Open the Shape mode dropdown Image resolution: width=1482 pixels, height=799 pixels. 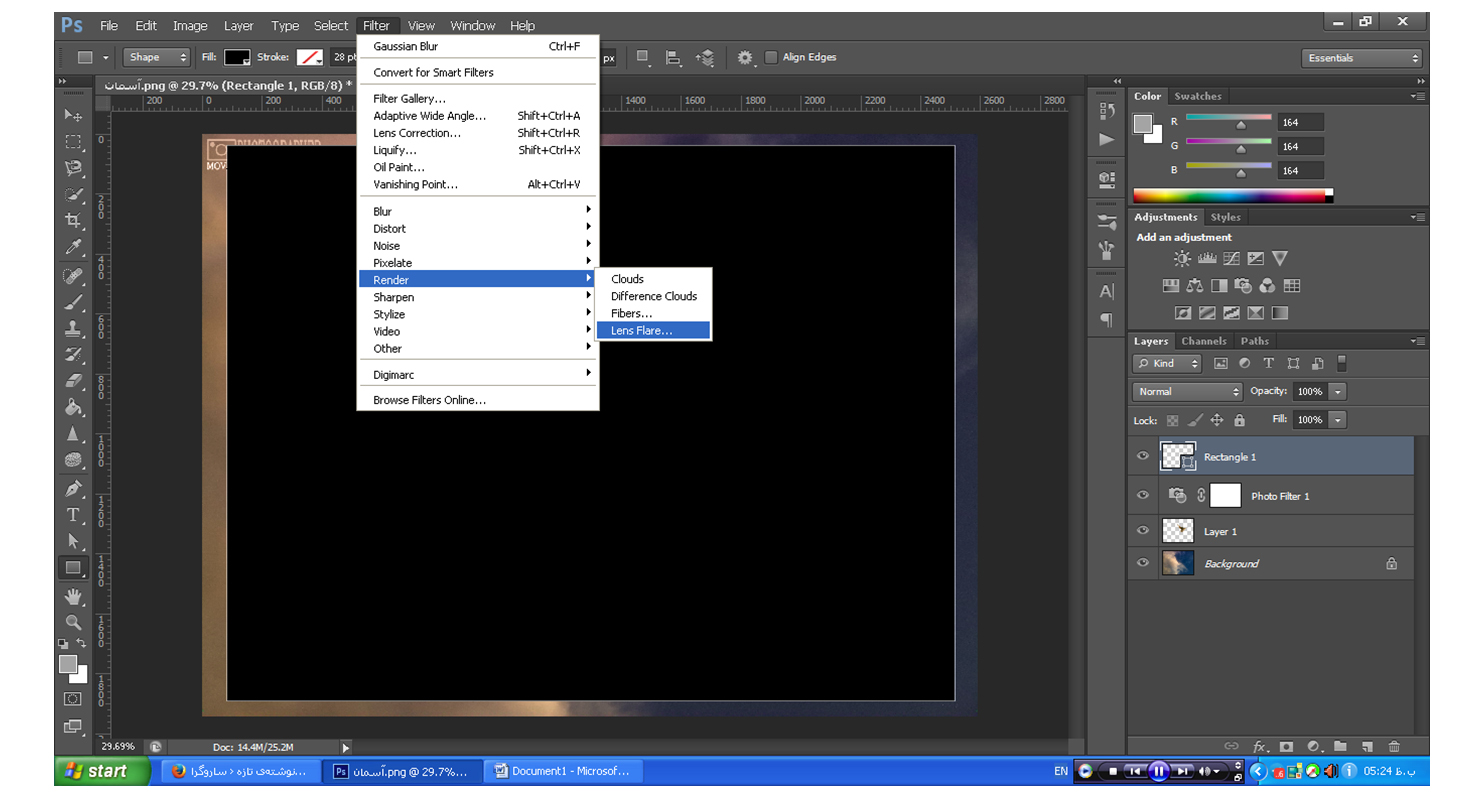tap(157, 57)
